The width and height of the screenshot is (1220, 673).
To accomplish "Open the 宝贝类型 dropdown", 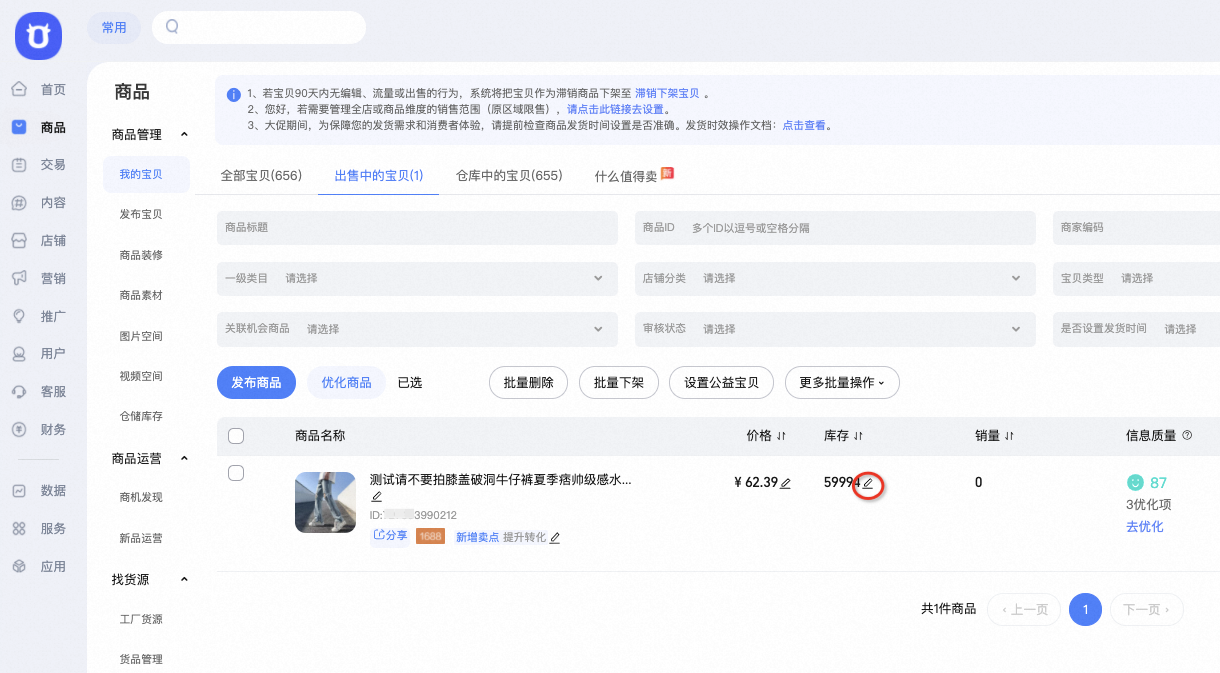I will click(1136, 278).
